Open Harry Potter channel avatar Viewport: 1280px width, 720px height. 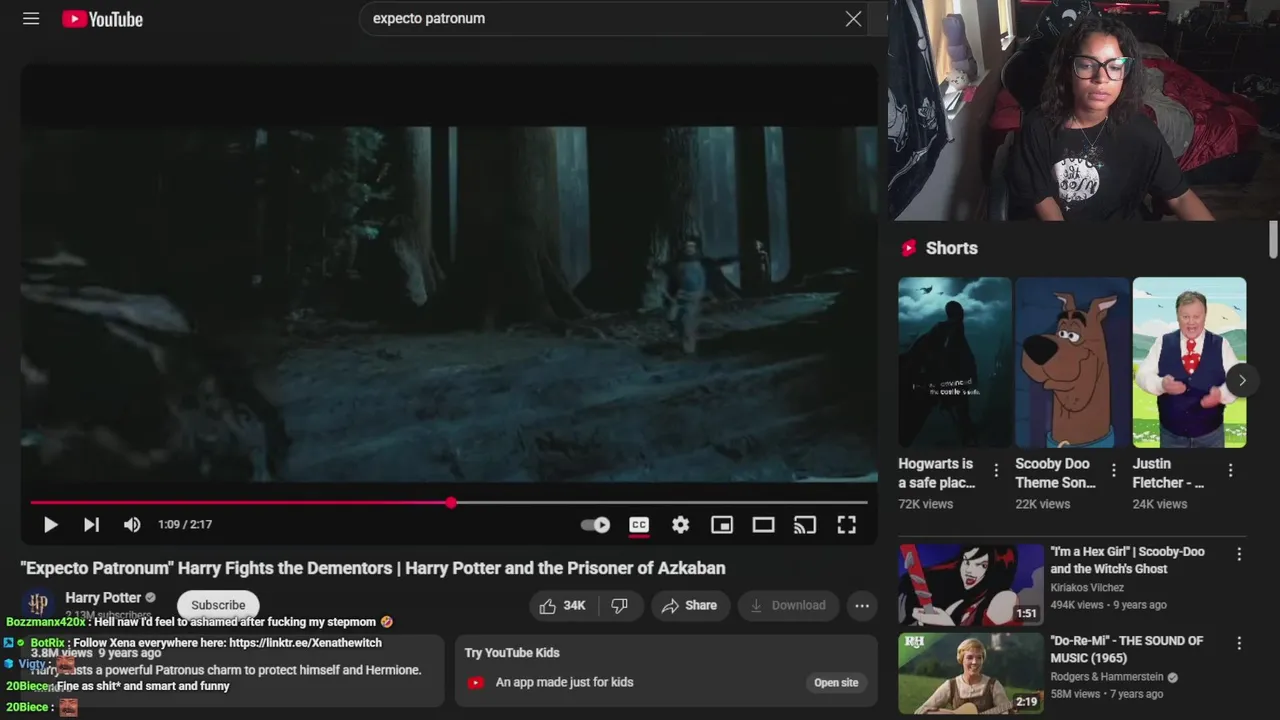tap(38, 604)
